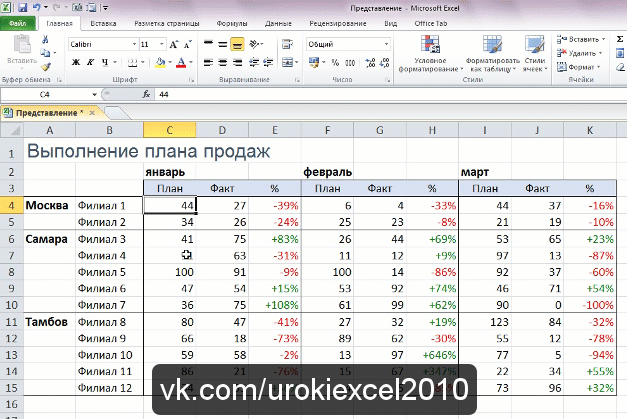Toggle Bold (Ж) formatting
Screen dimensions: 627x419
coord(76,62)
